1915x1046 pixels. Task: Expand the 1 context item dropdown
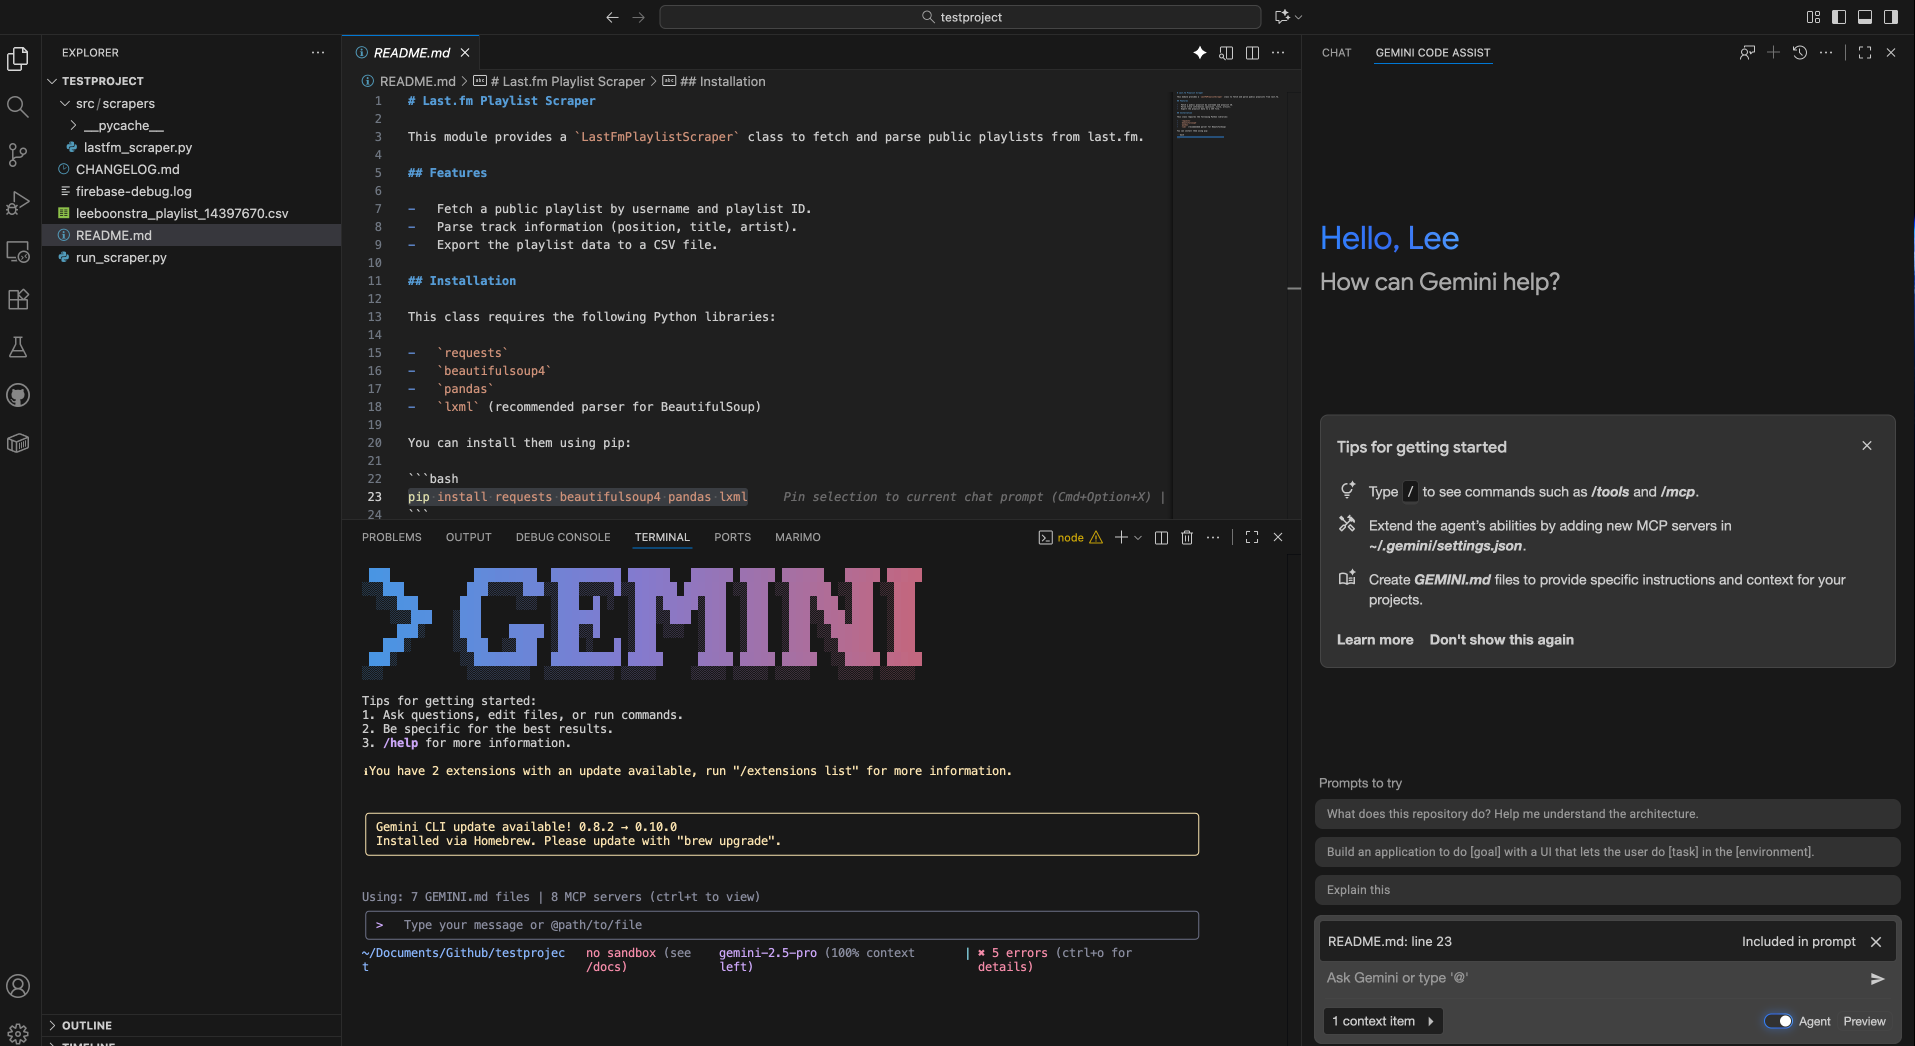tap(1383, 1021)
